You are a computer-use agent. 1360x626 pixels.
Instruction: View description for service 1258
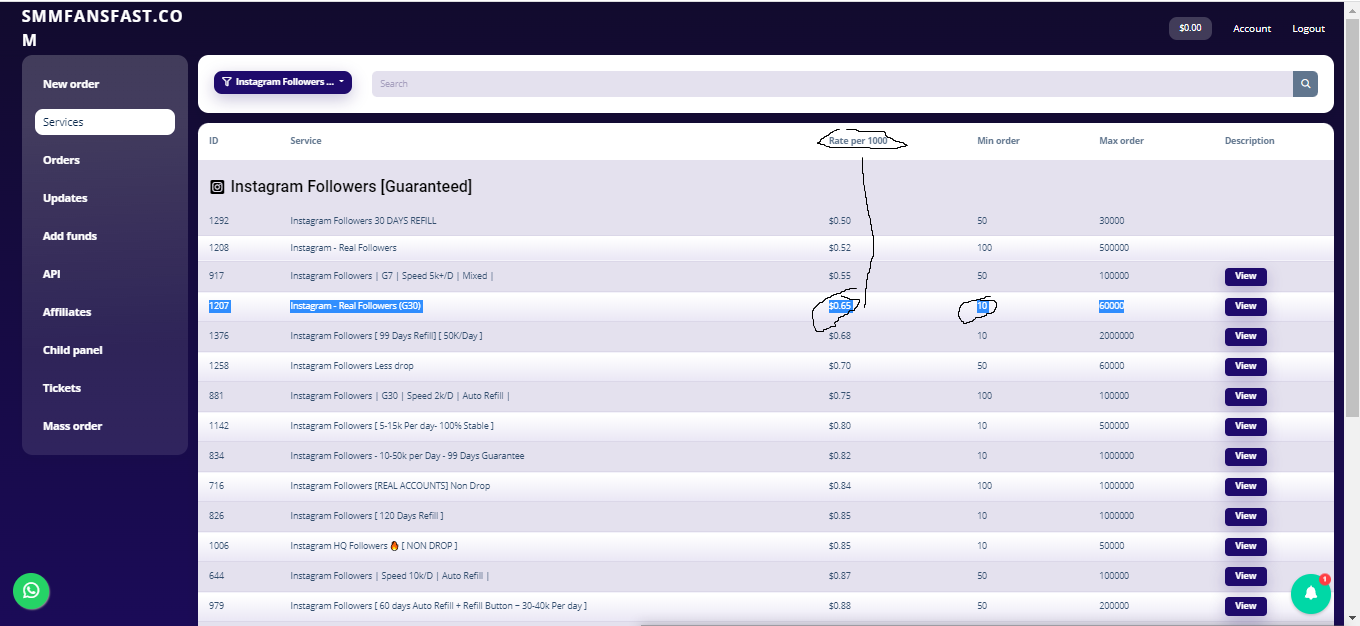pyautogui.click(x=1245, y=366)
